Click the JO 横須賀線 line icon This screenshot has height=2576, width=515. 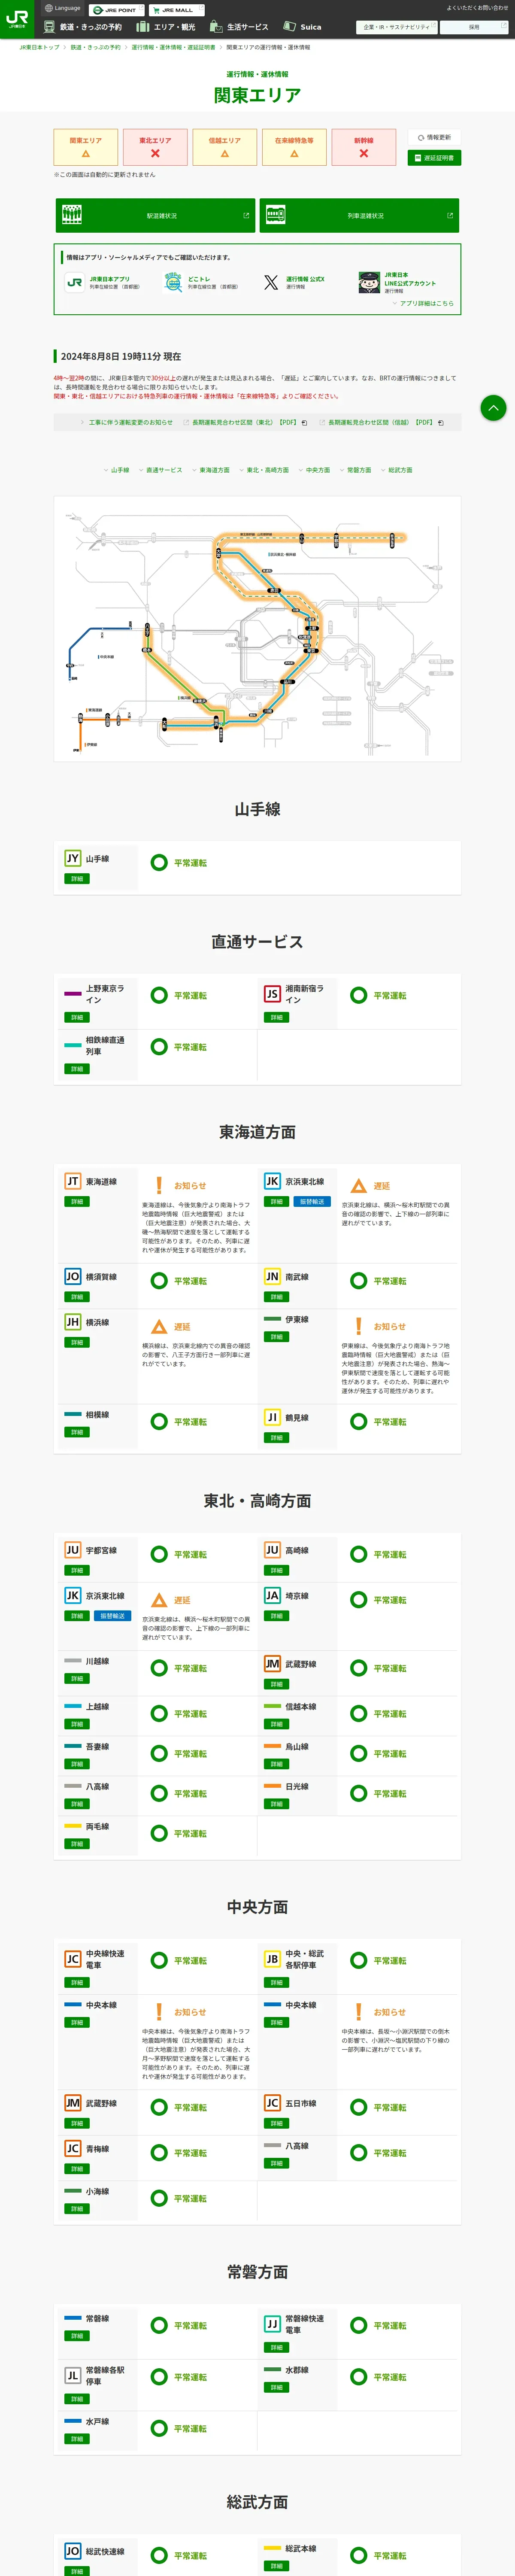(72, 1276)
